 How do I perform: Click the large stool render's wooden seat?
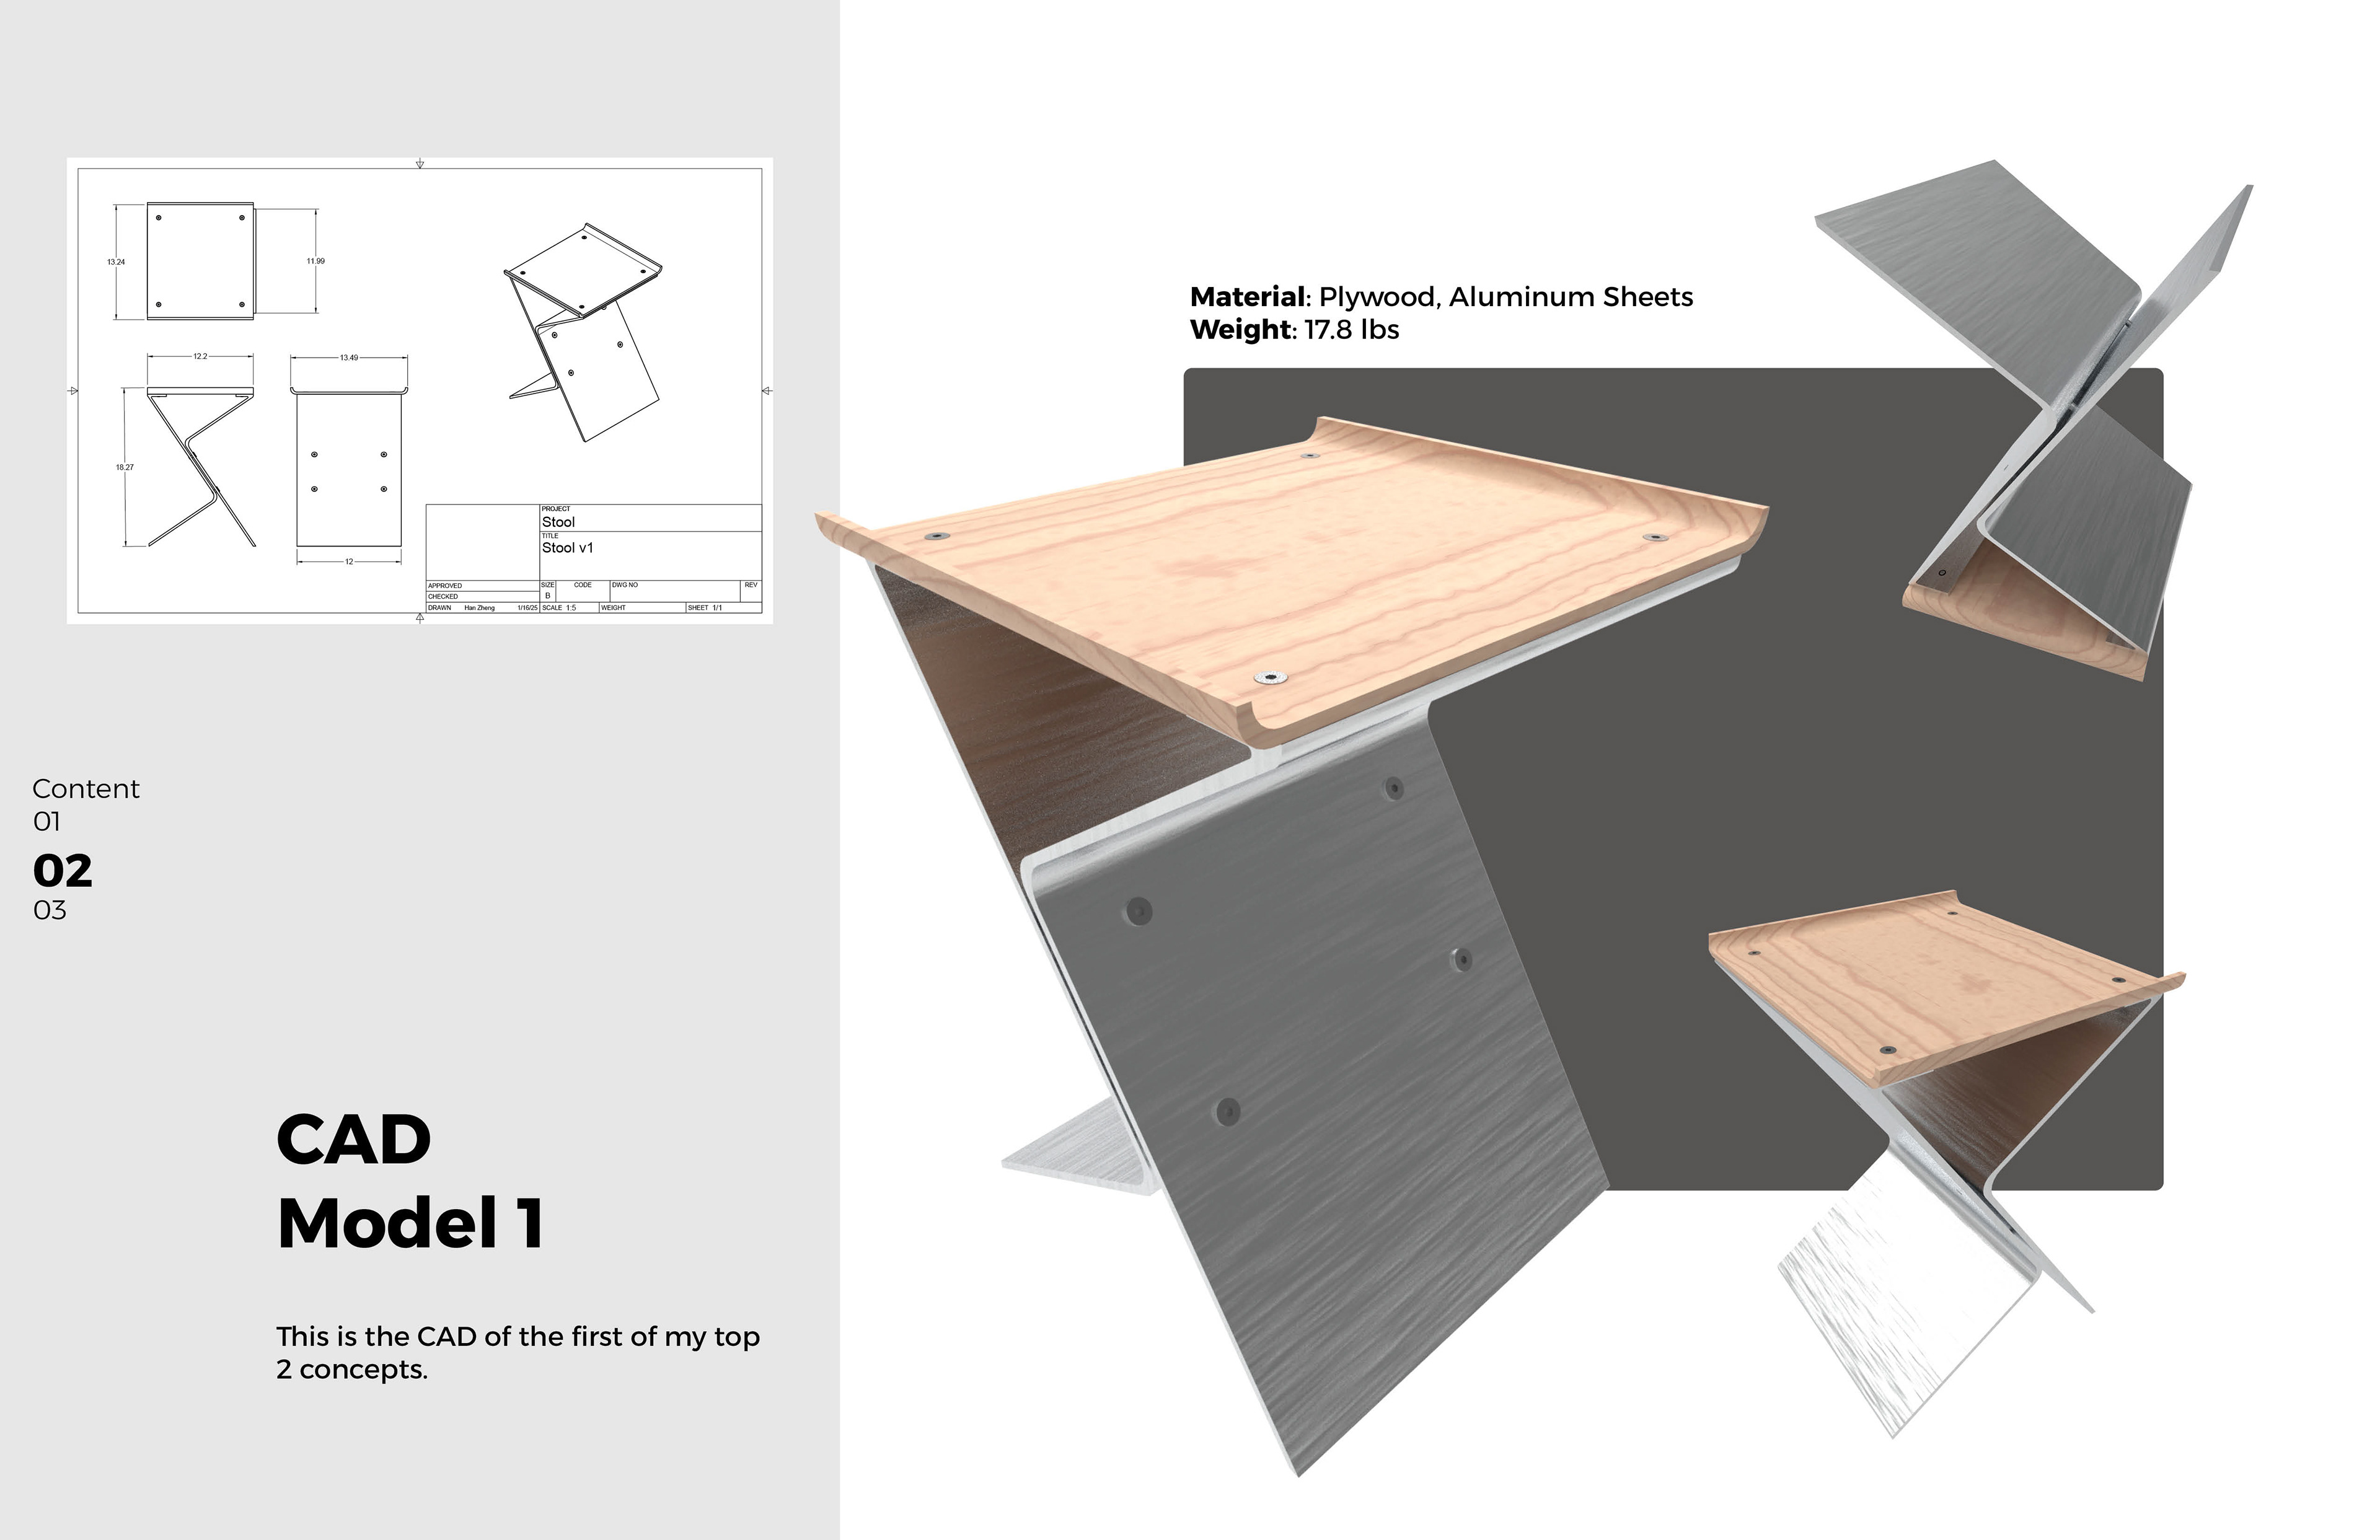pos(1290,580)
